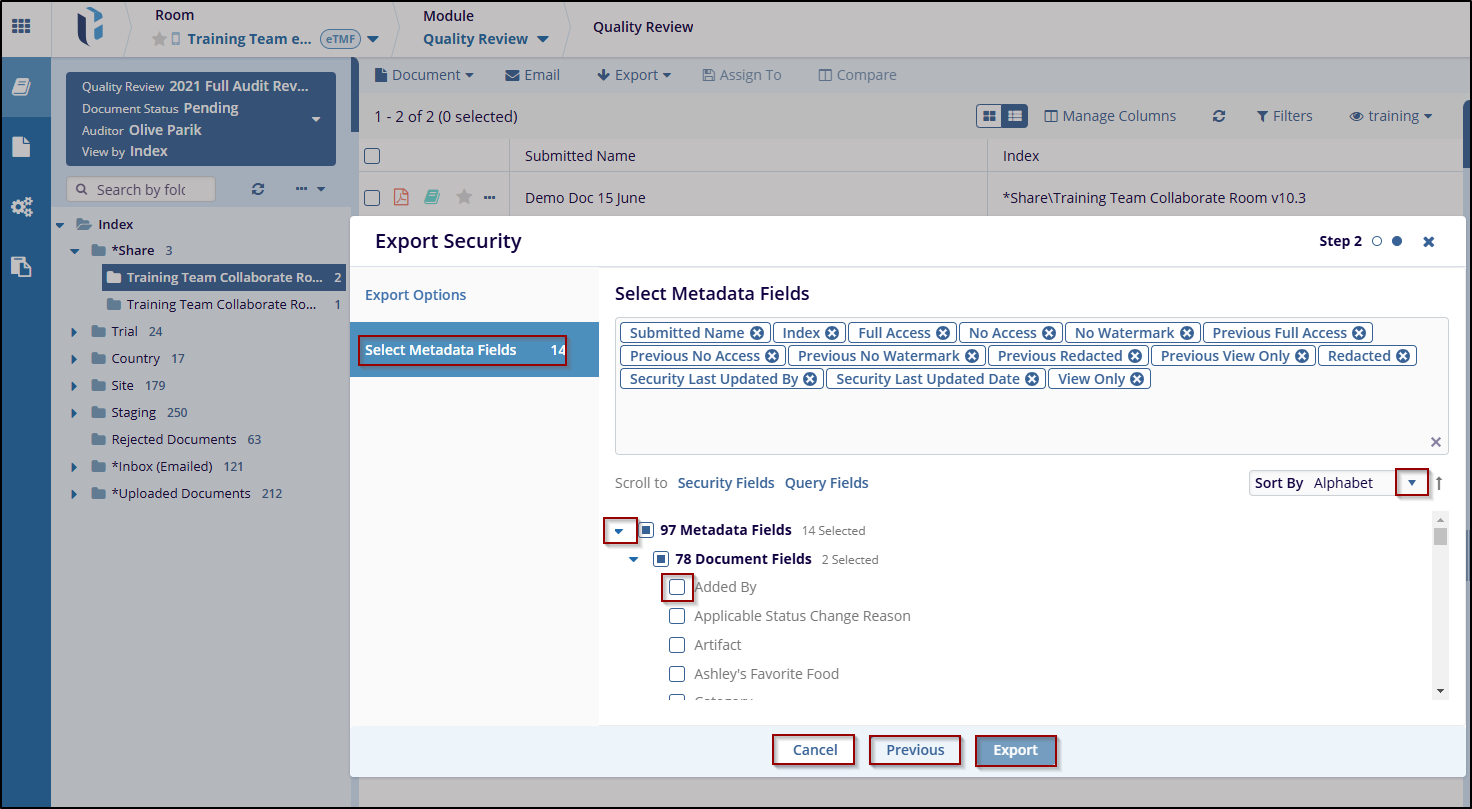1472x809 pixels.
Task: Remove the Previous Redacted field tag
Action: click(1135, 356)
